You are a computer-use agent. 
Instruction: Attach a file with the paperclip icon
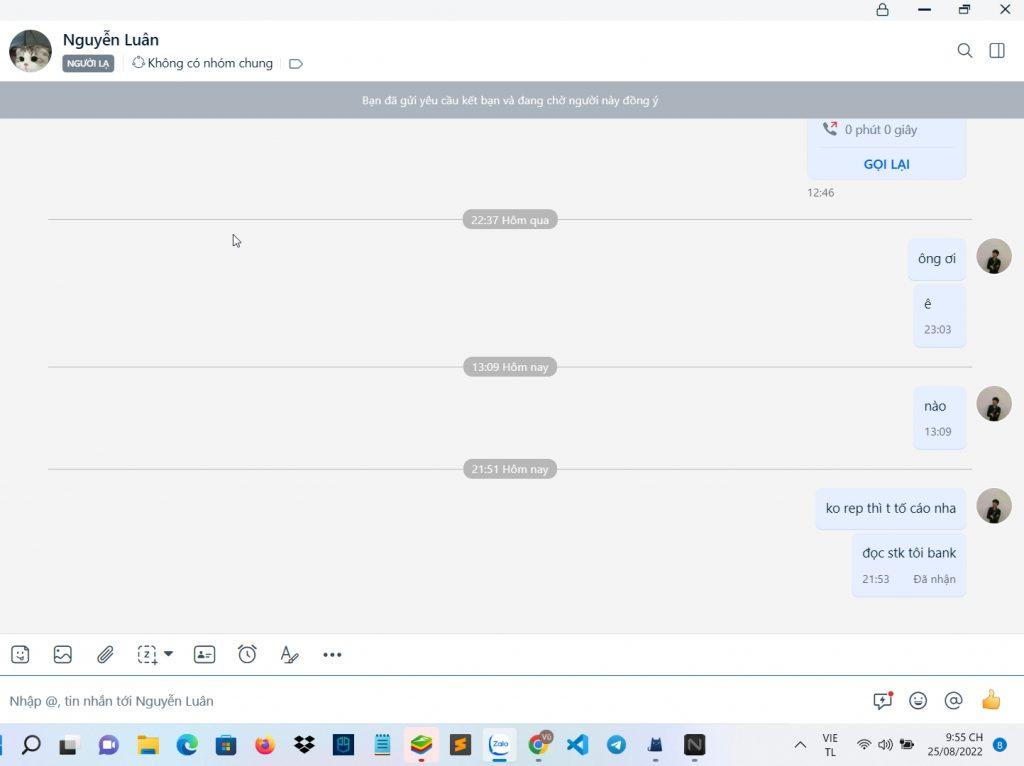(x=105, y=655)
